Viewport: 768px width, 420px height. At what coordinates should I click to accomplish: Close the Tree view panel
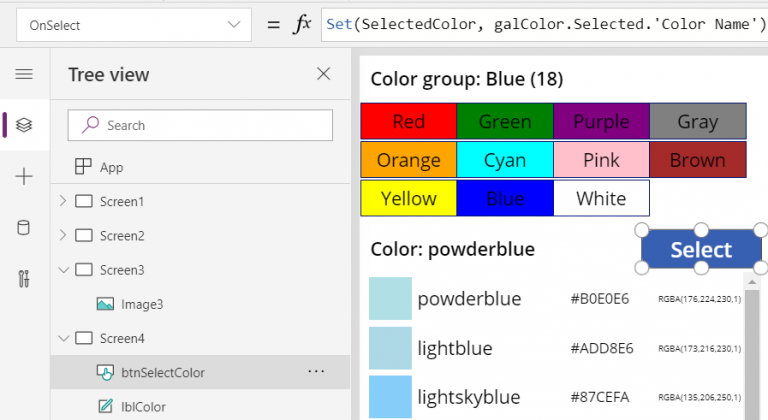(323, 74)
